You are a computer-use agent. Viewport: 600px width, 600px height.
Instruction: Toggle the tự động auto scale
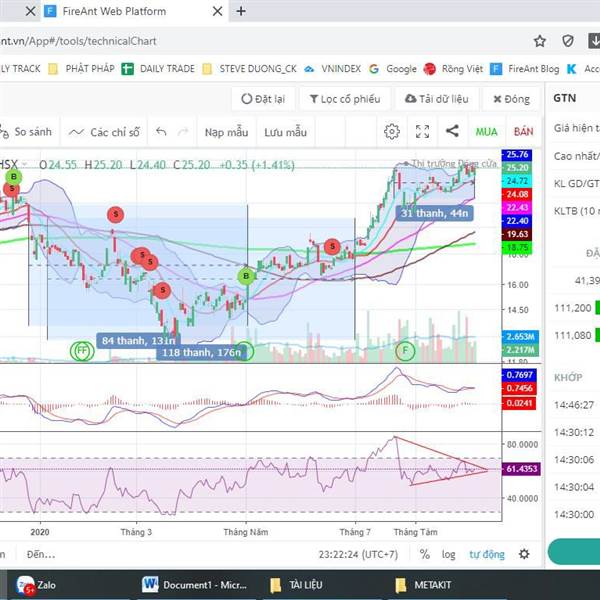click(487, 554)
